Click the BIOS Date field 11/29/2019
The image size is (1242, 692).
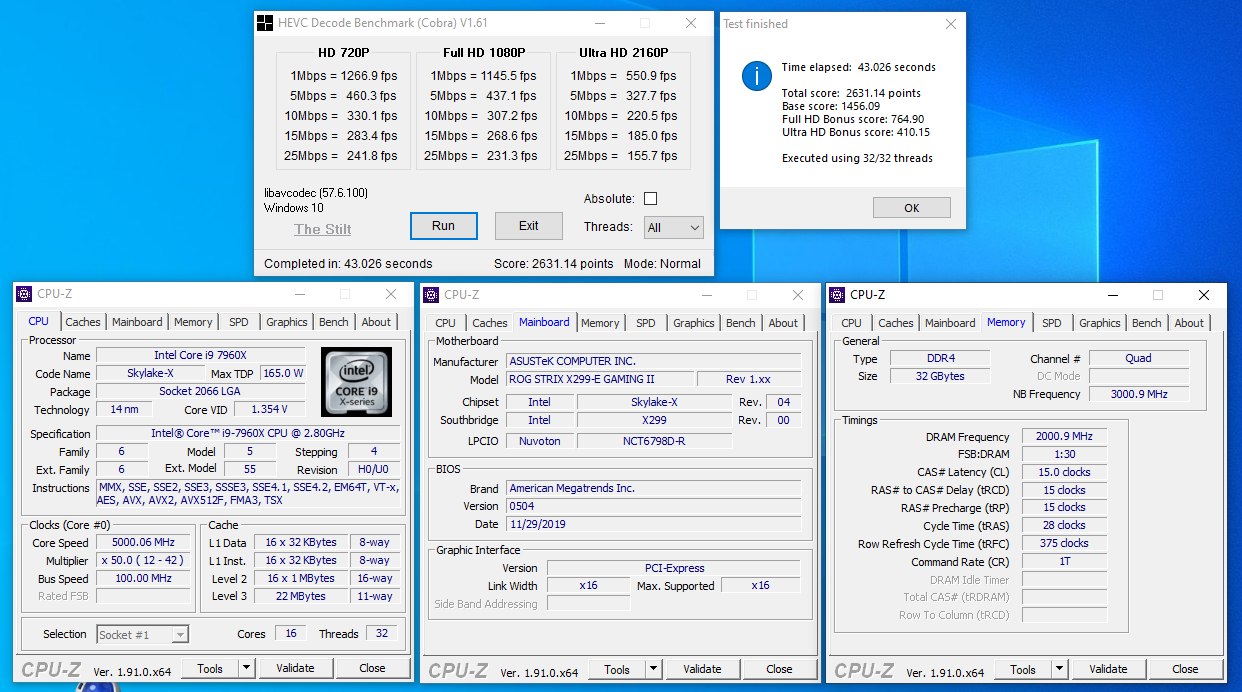[x=652, y=524]
